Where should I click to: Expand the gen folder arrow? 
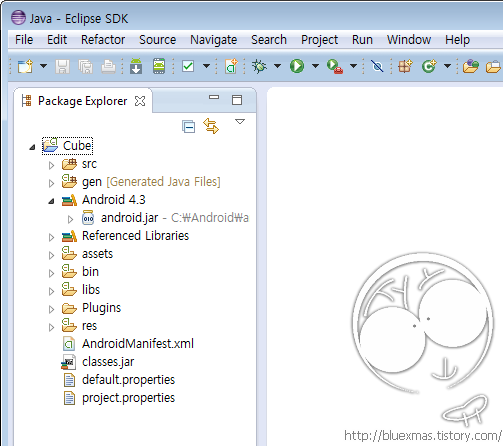tap(51, 183)
